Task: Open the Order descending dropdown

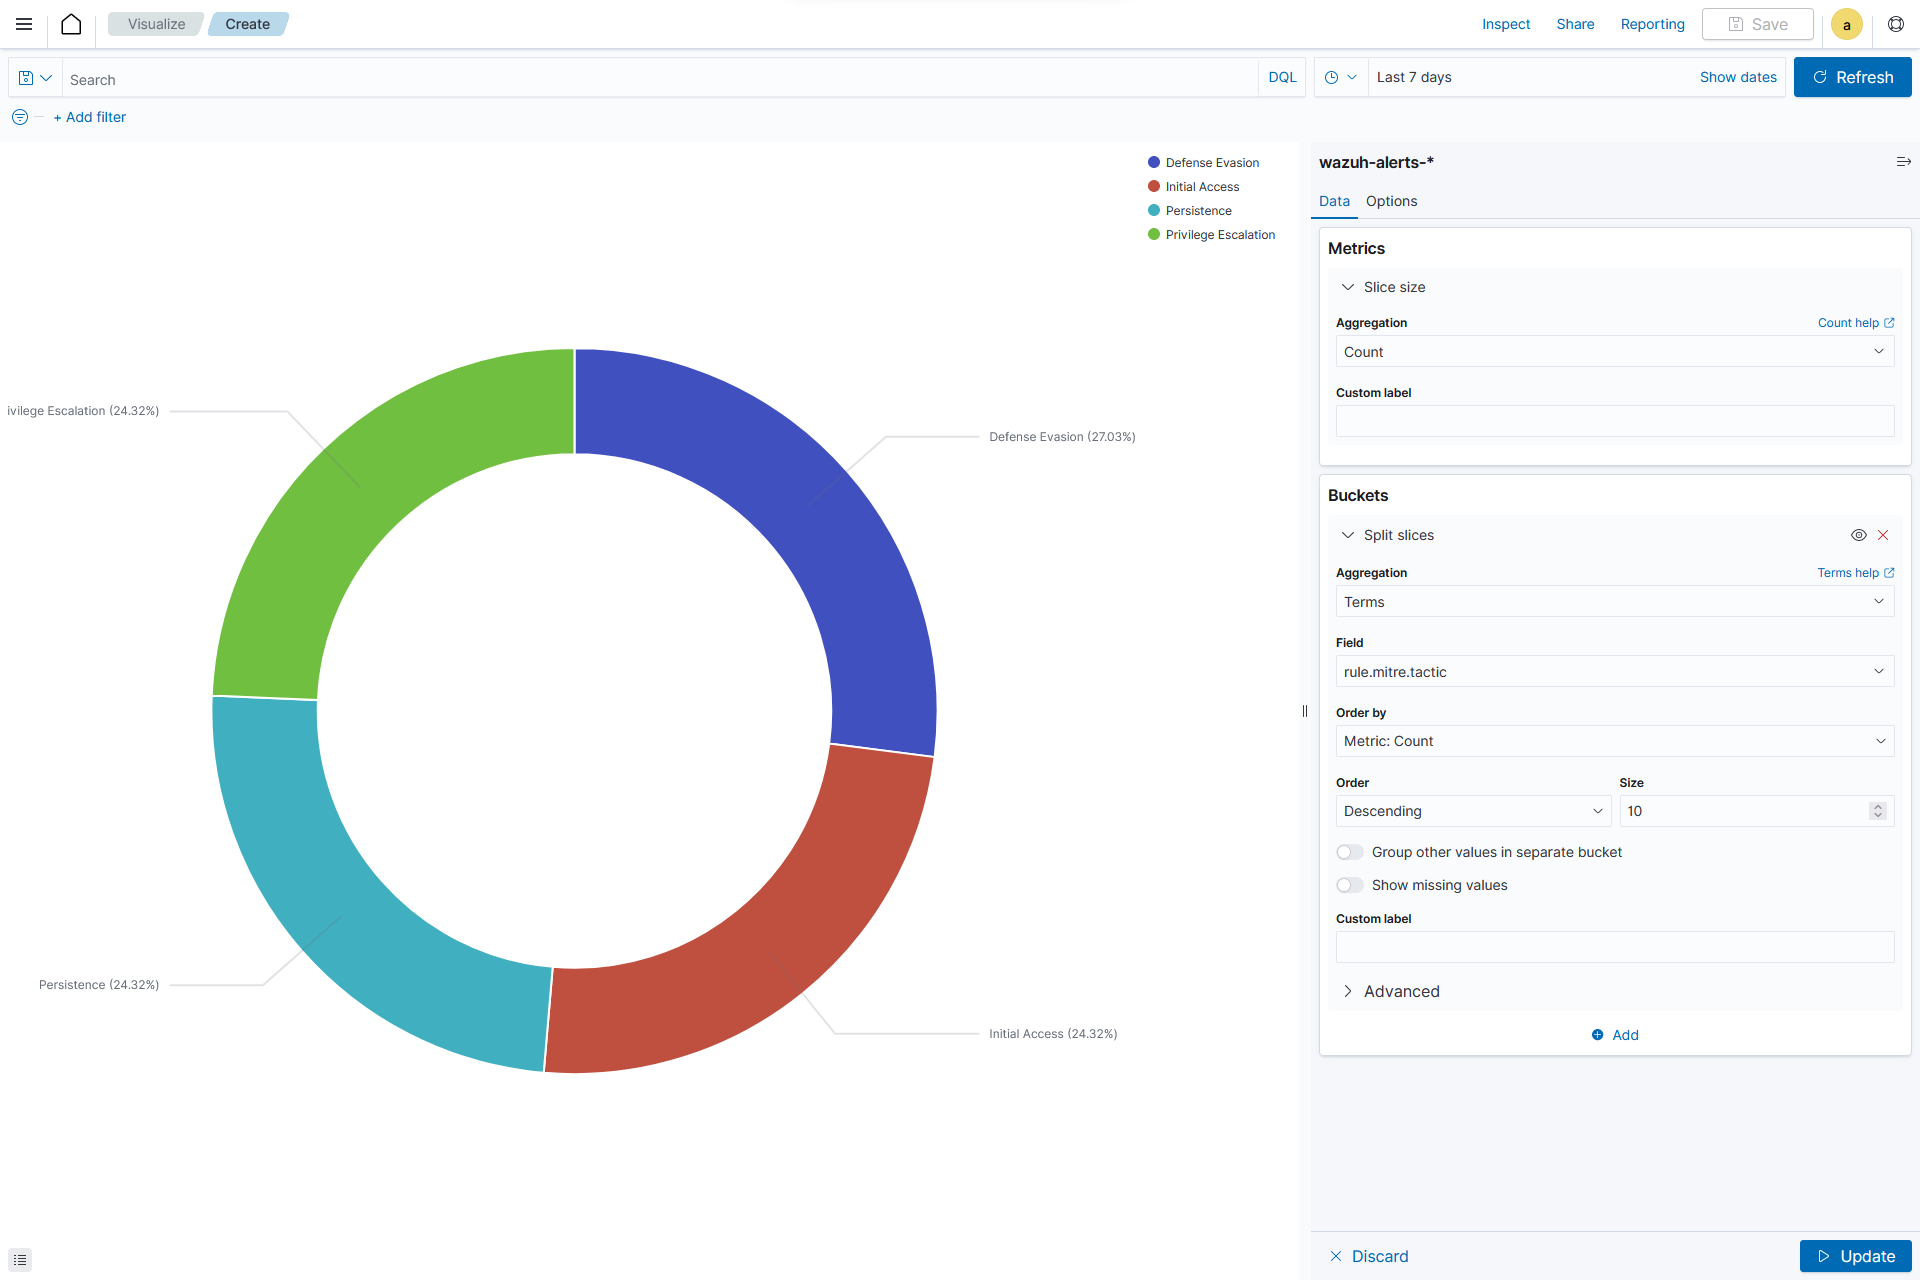Action: (1470, 811)
